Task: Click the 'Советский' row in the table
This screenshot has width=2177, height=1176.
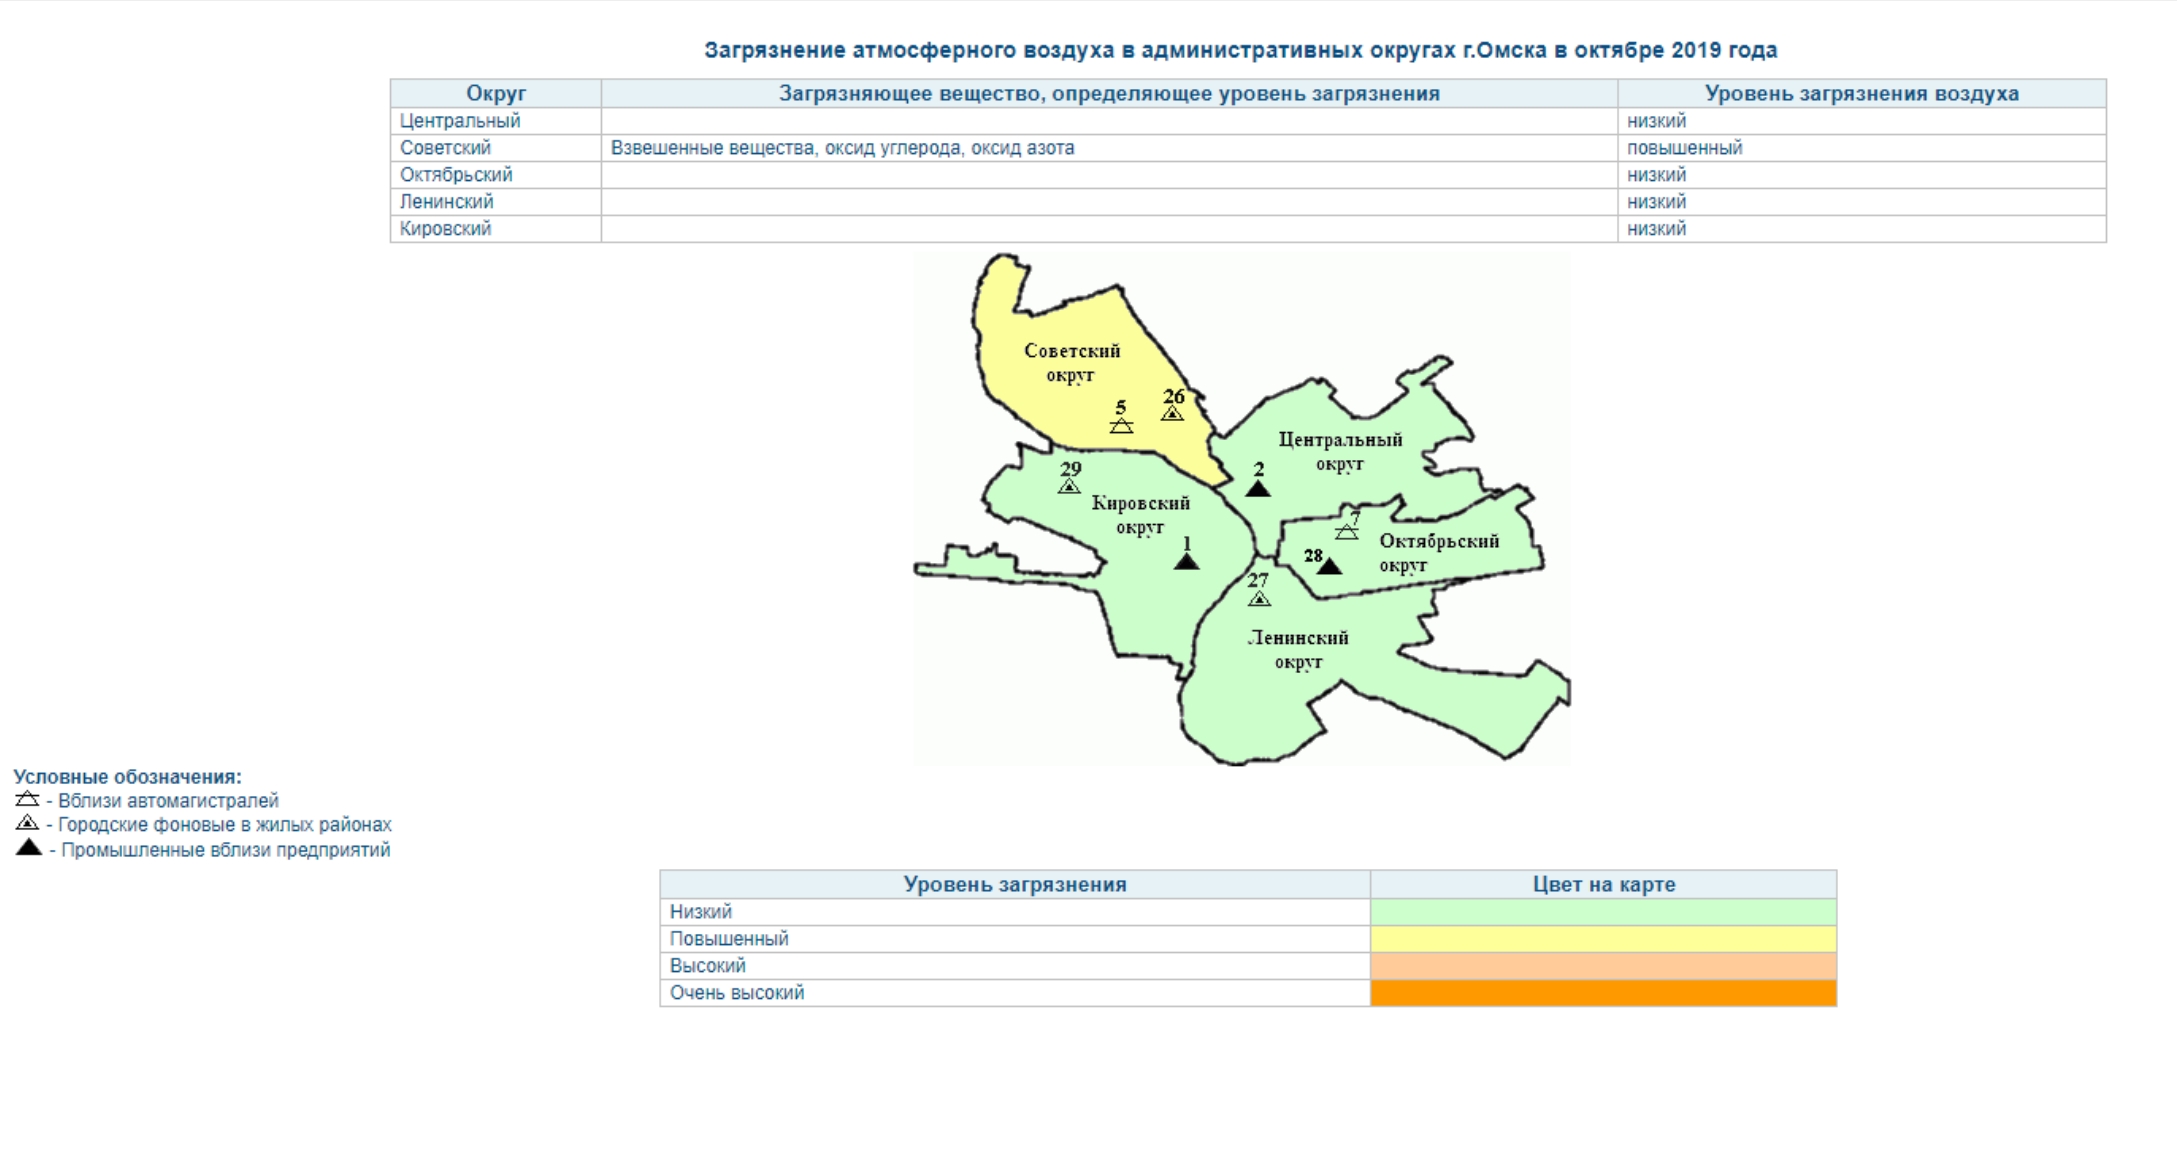Action: (x=446, y=148)
